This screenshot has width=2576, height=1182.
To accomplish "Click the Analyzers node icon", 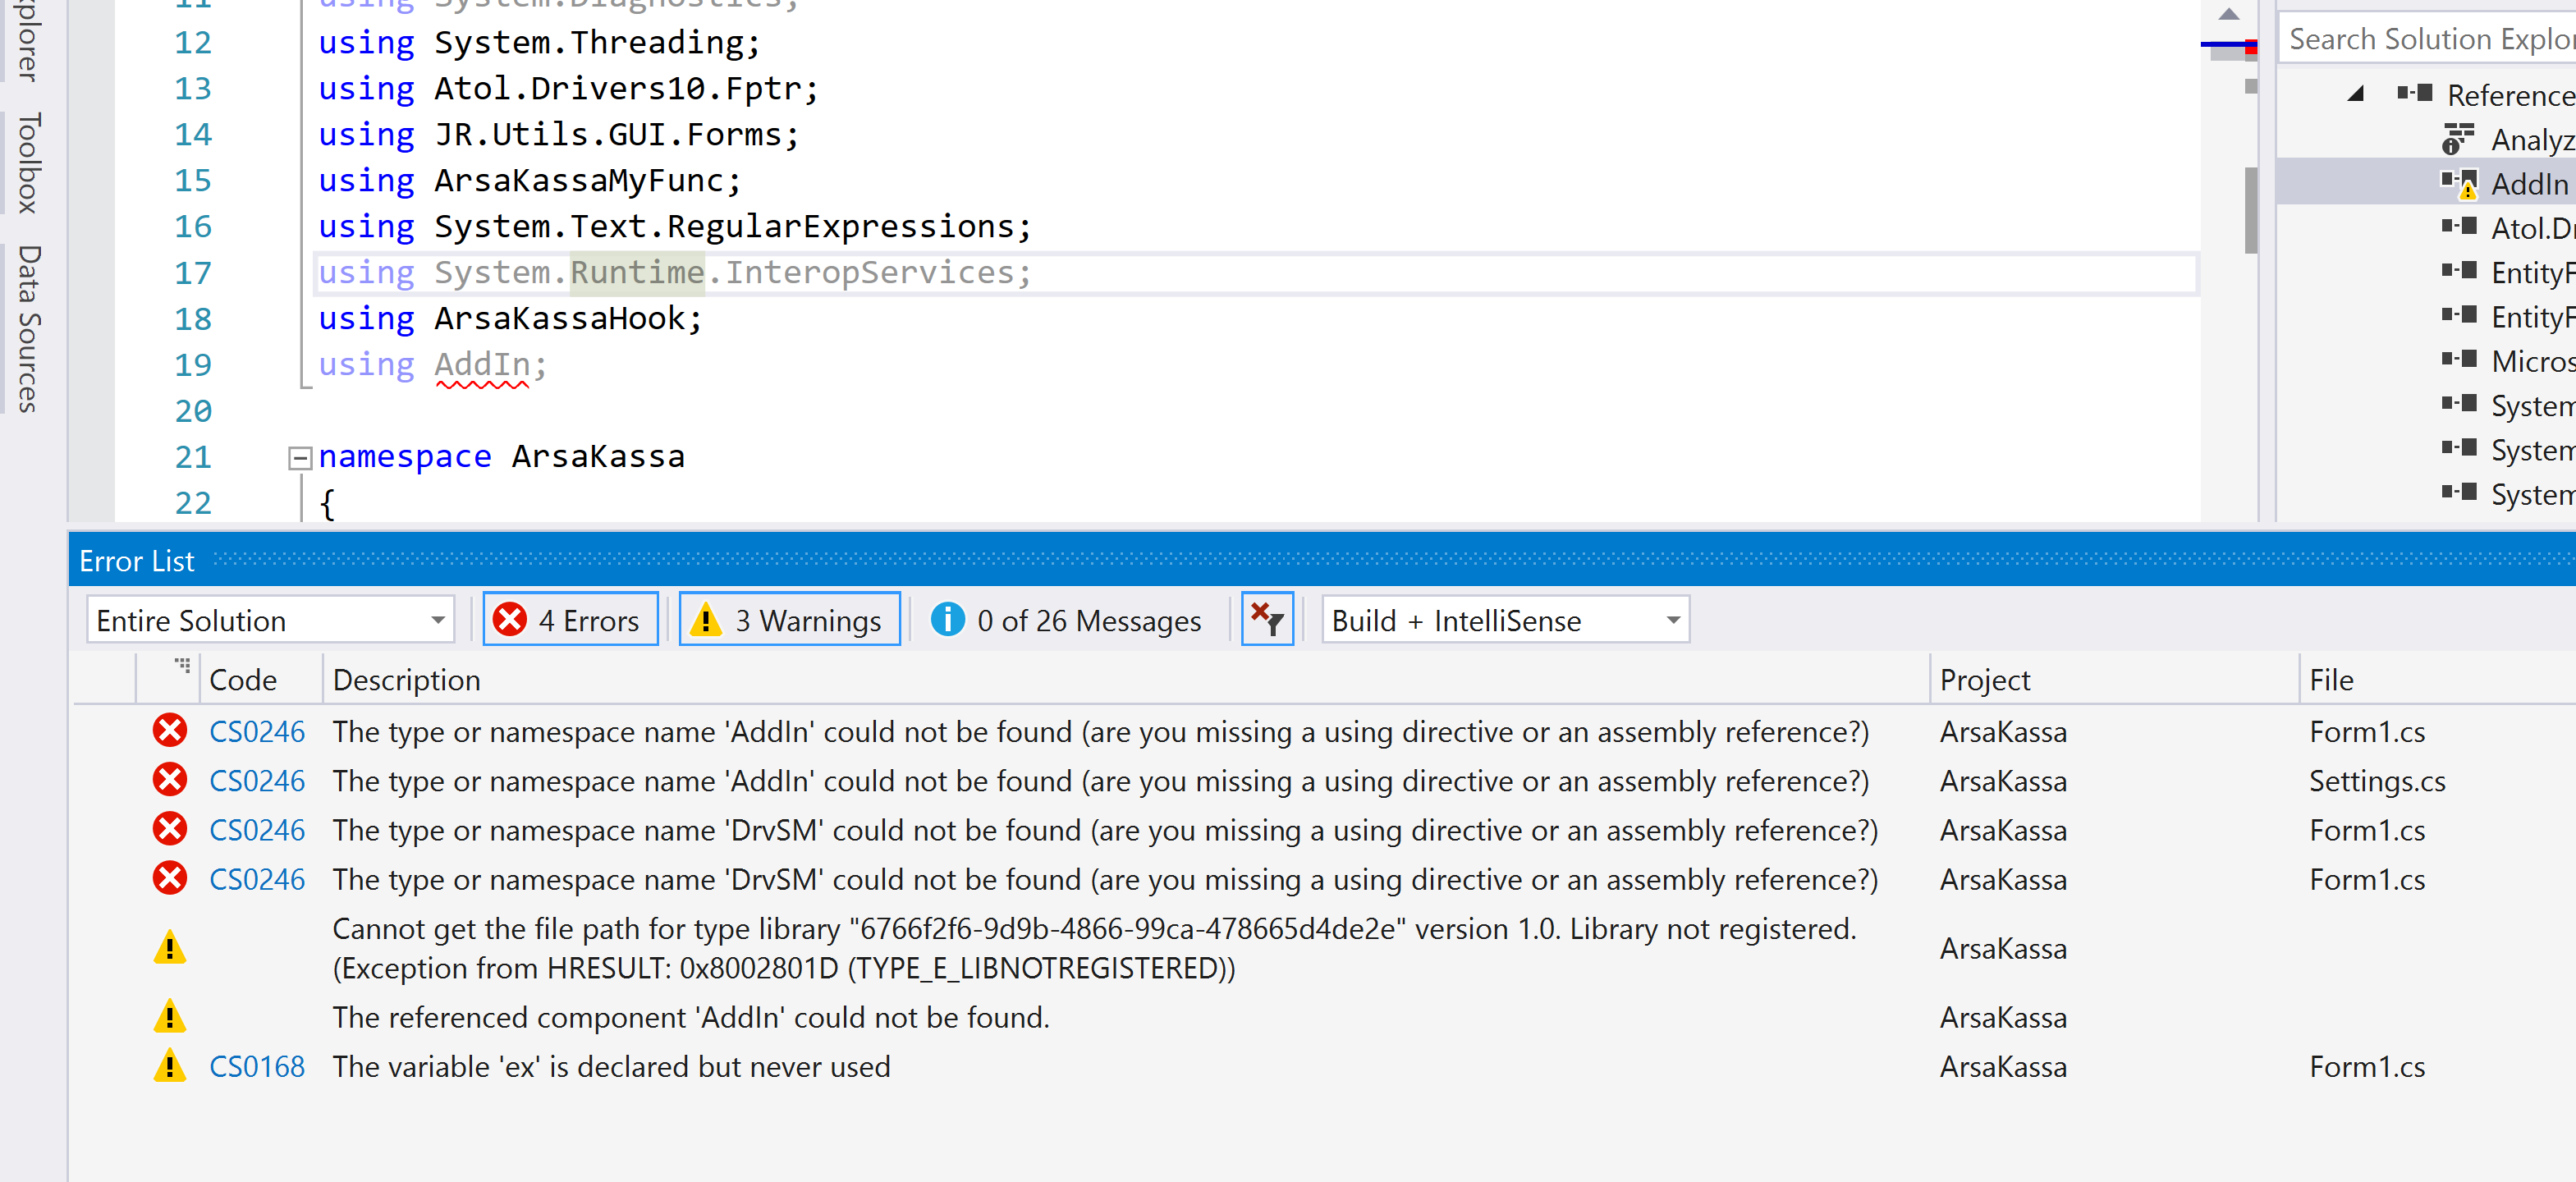I will coord(2458,139).
